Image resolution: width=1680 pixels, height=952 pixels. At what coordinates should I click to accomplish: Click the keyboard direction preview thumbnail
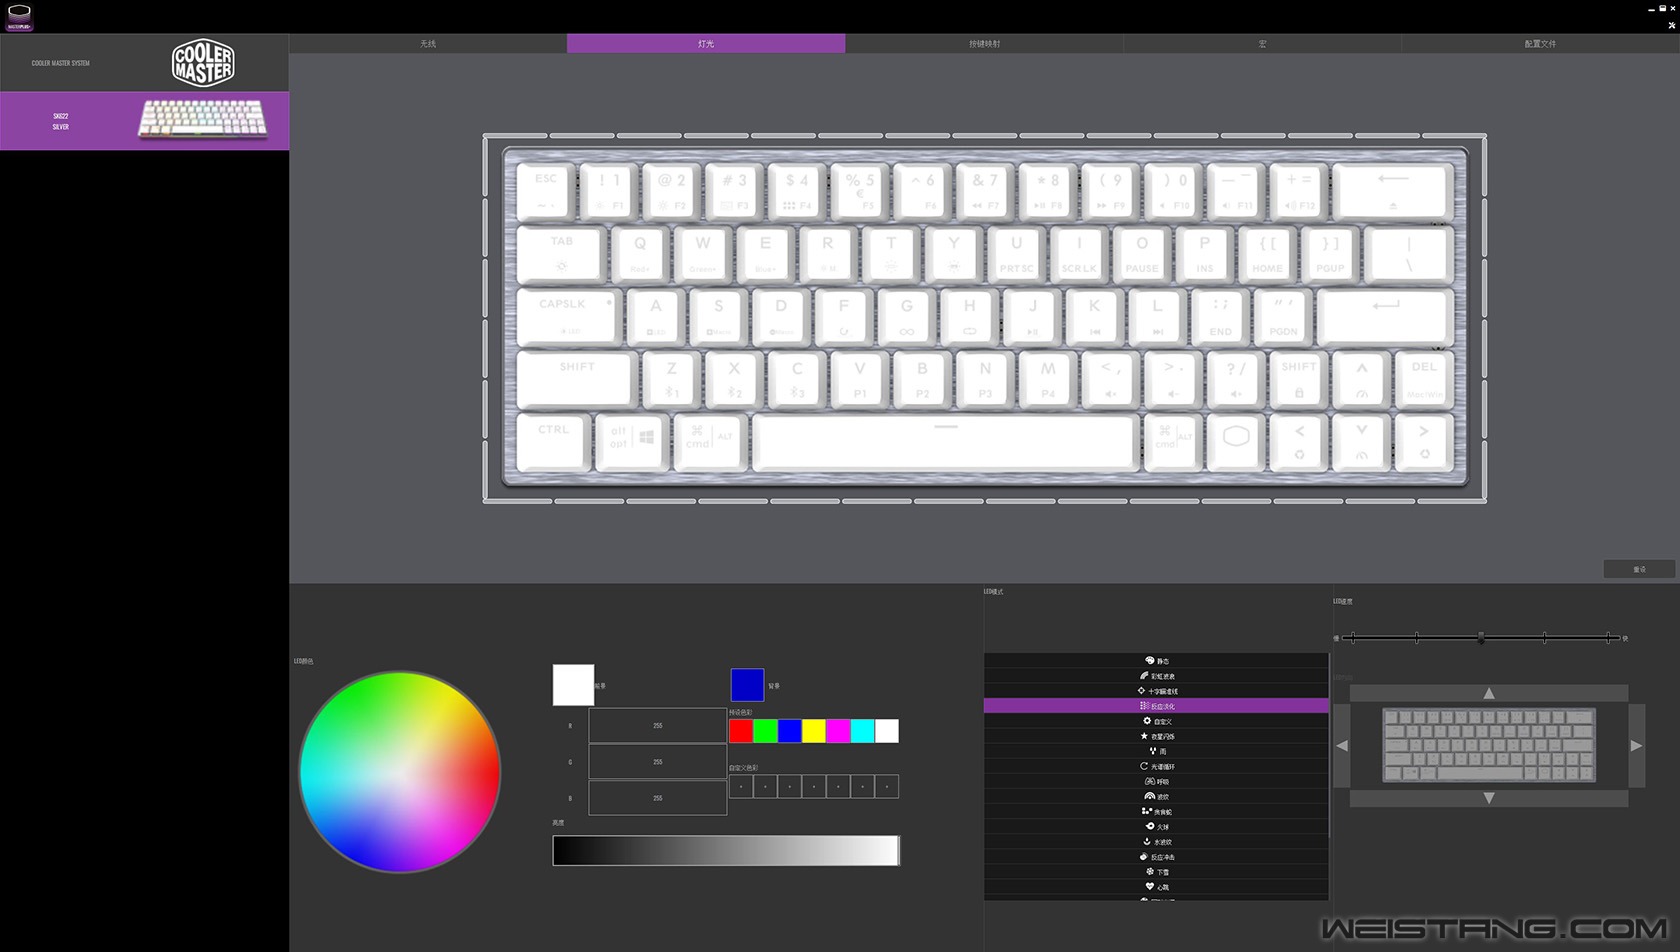(x=1489, y=745)
